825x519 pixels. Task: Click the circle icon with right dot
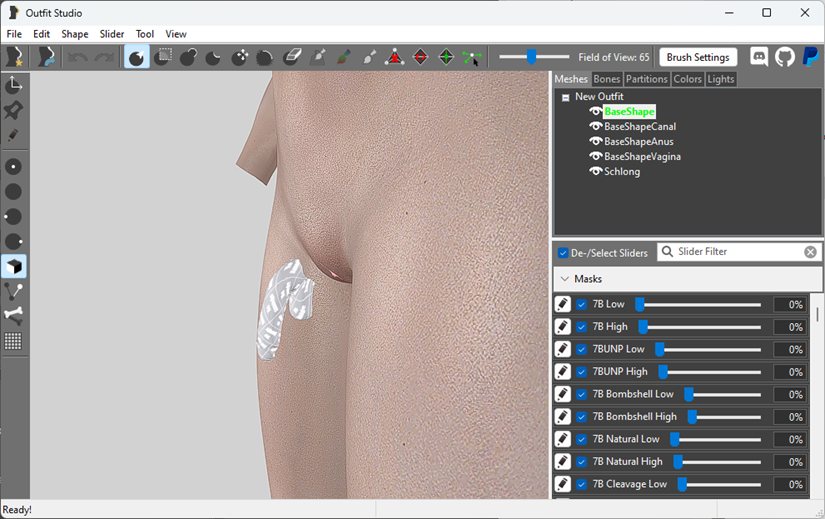[14, 242]
